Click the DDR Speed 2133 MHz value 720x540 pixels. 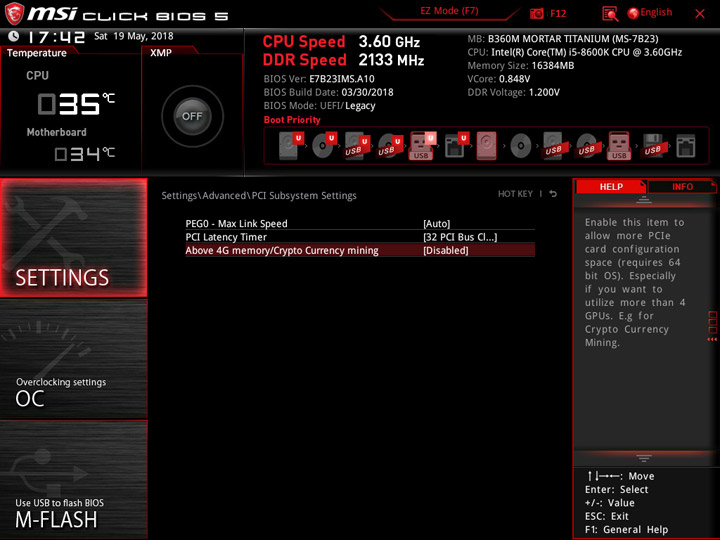coord(391,60)
